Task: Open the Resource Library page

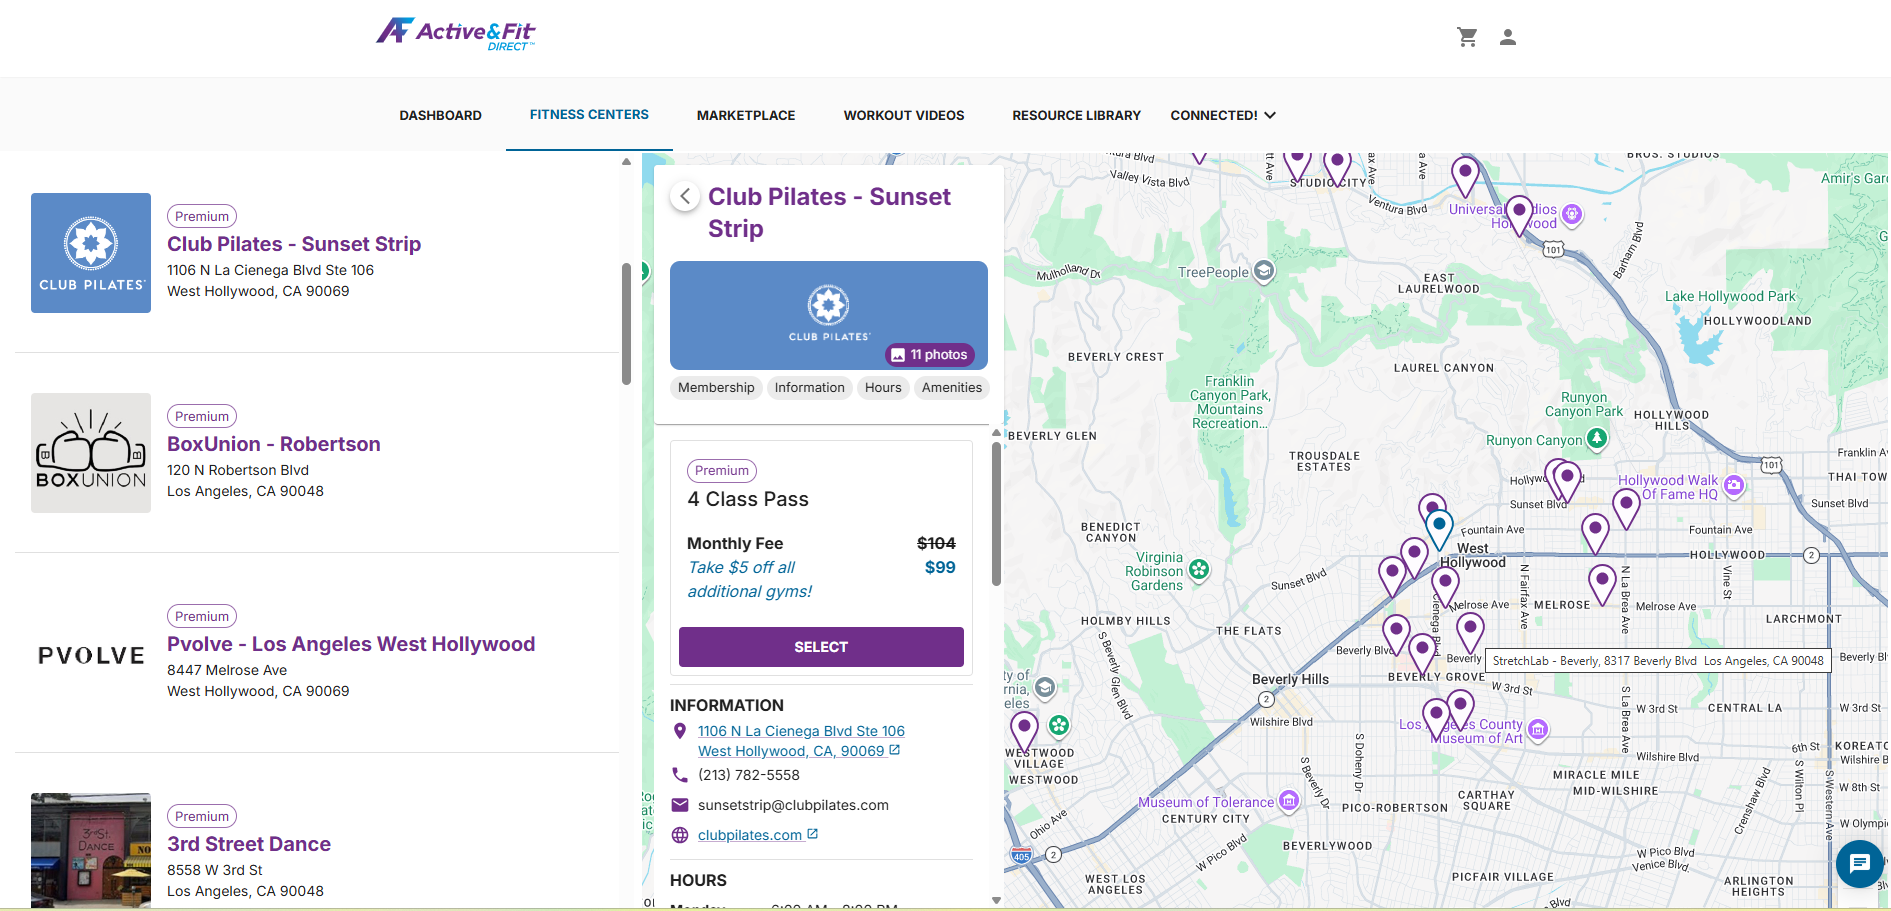Action: (1076, 115)
